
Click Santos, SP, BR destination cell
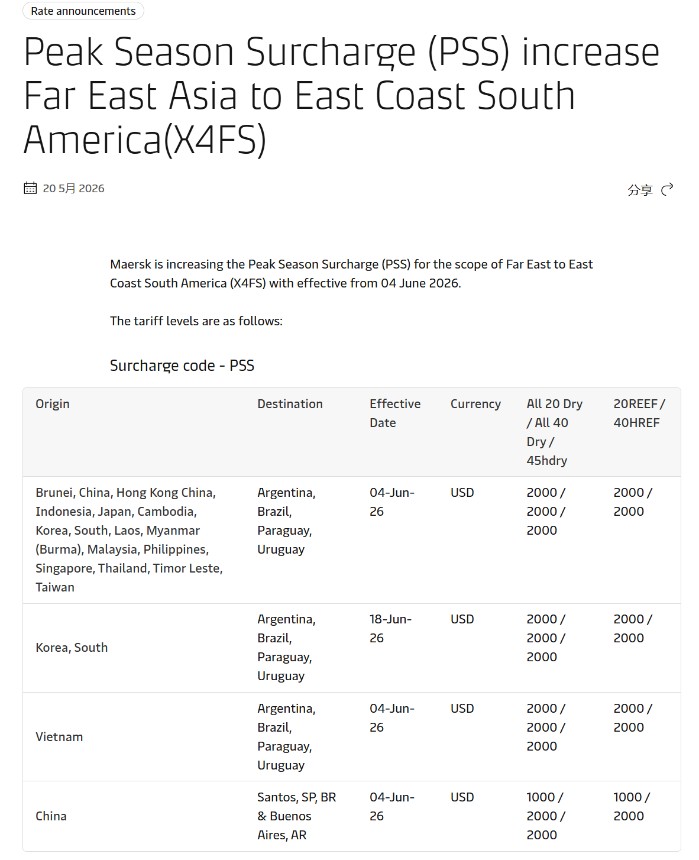297,816
